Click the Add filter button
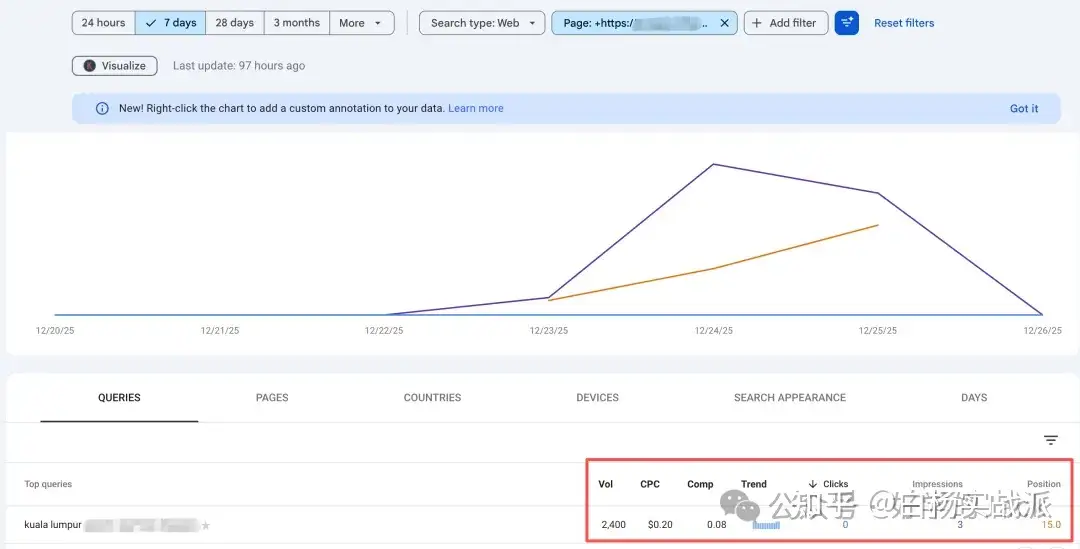Screen dimensions: 1080x549 click(785, 23)
